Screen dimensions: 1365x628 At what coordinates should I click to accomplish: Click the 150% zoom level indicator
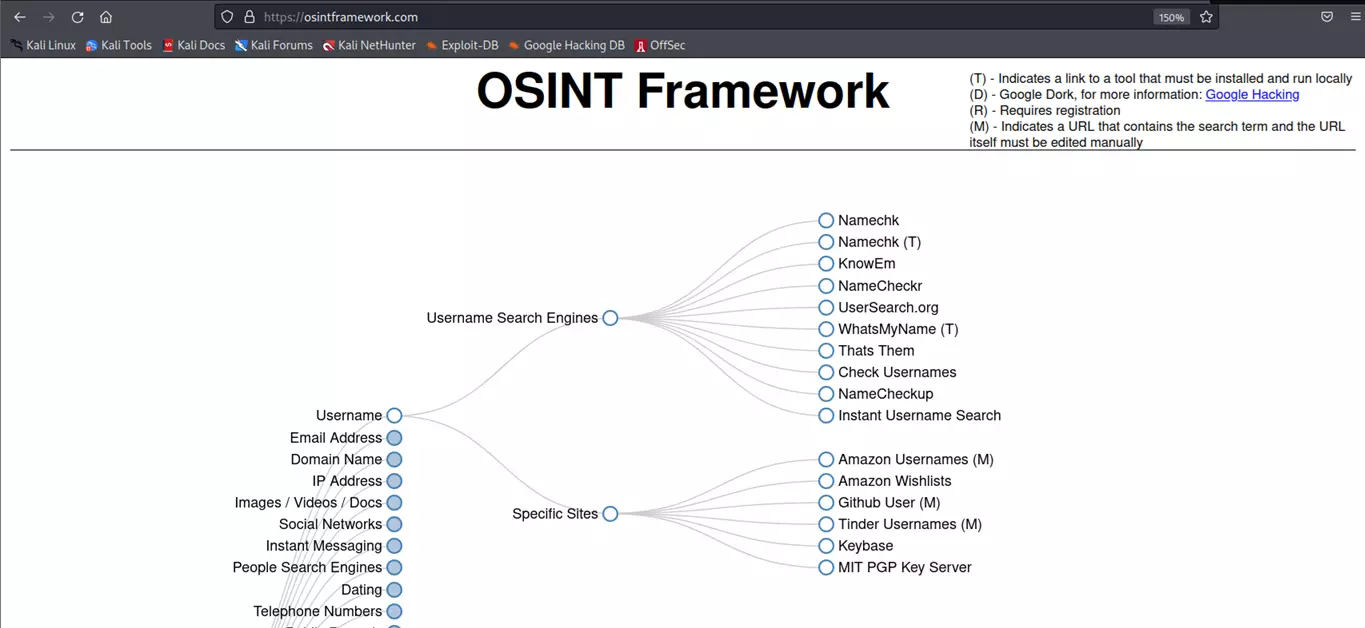[x=1171, y=17]
